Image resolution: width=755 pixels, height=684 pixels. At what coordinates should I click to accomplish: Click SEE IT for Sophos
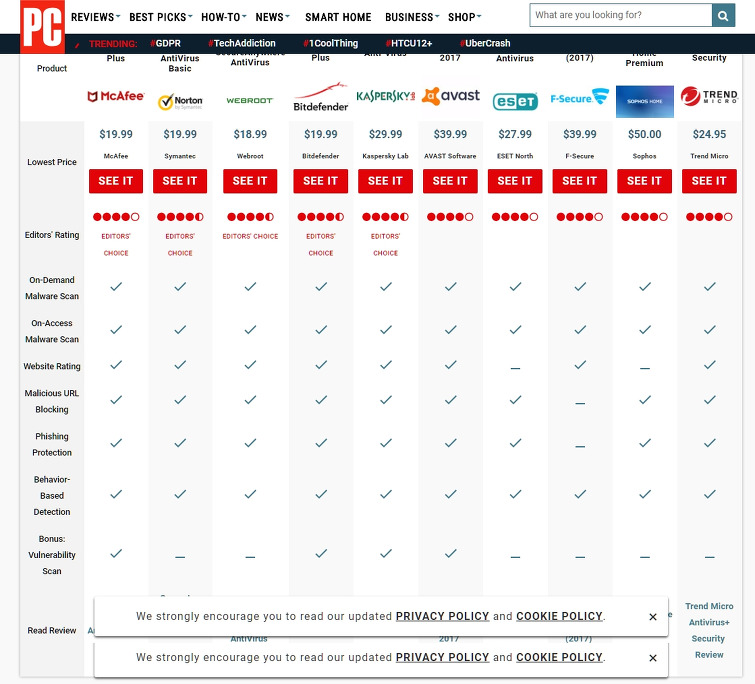[x=644, y=181]
